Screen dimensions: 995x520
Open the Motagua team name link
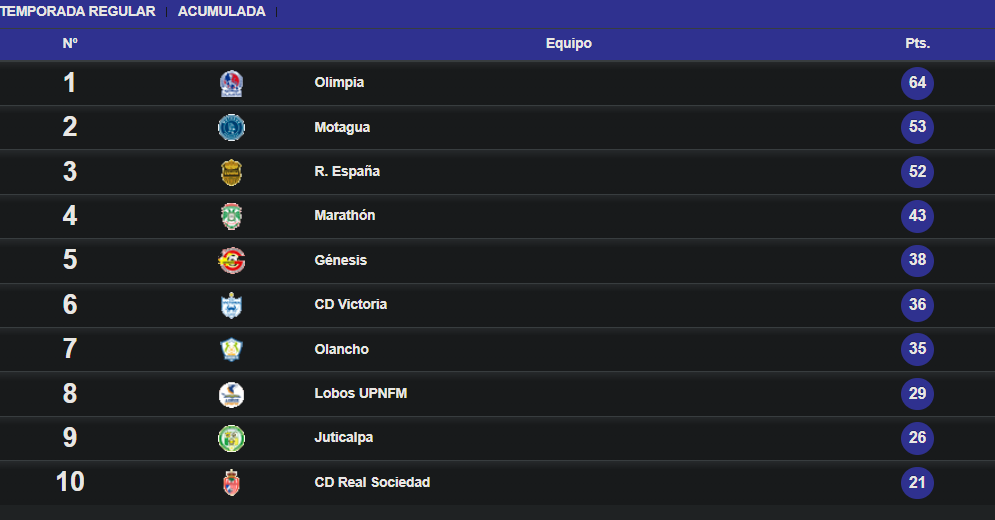point(342,127)
